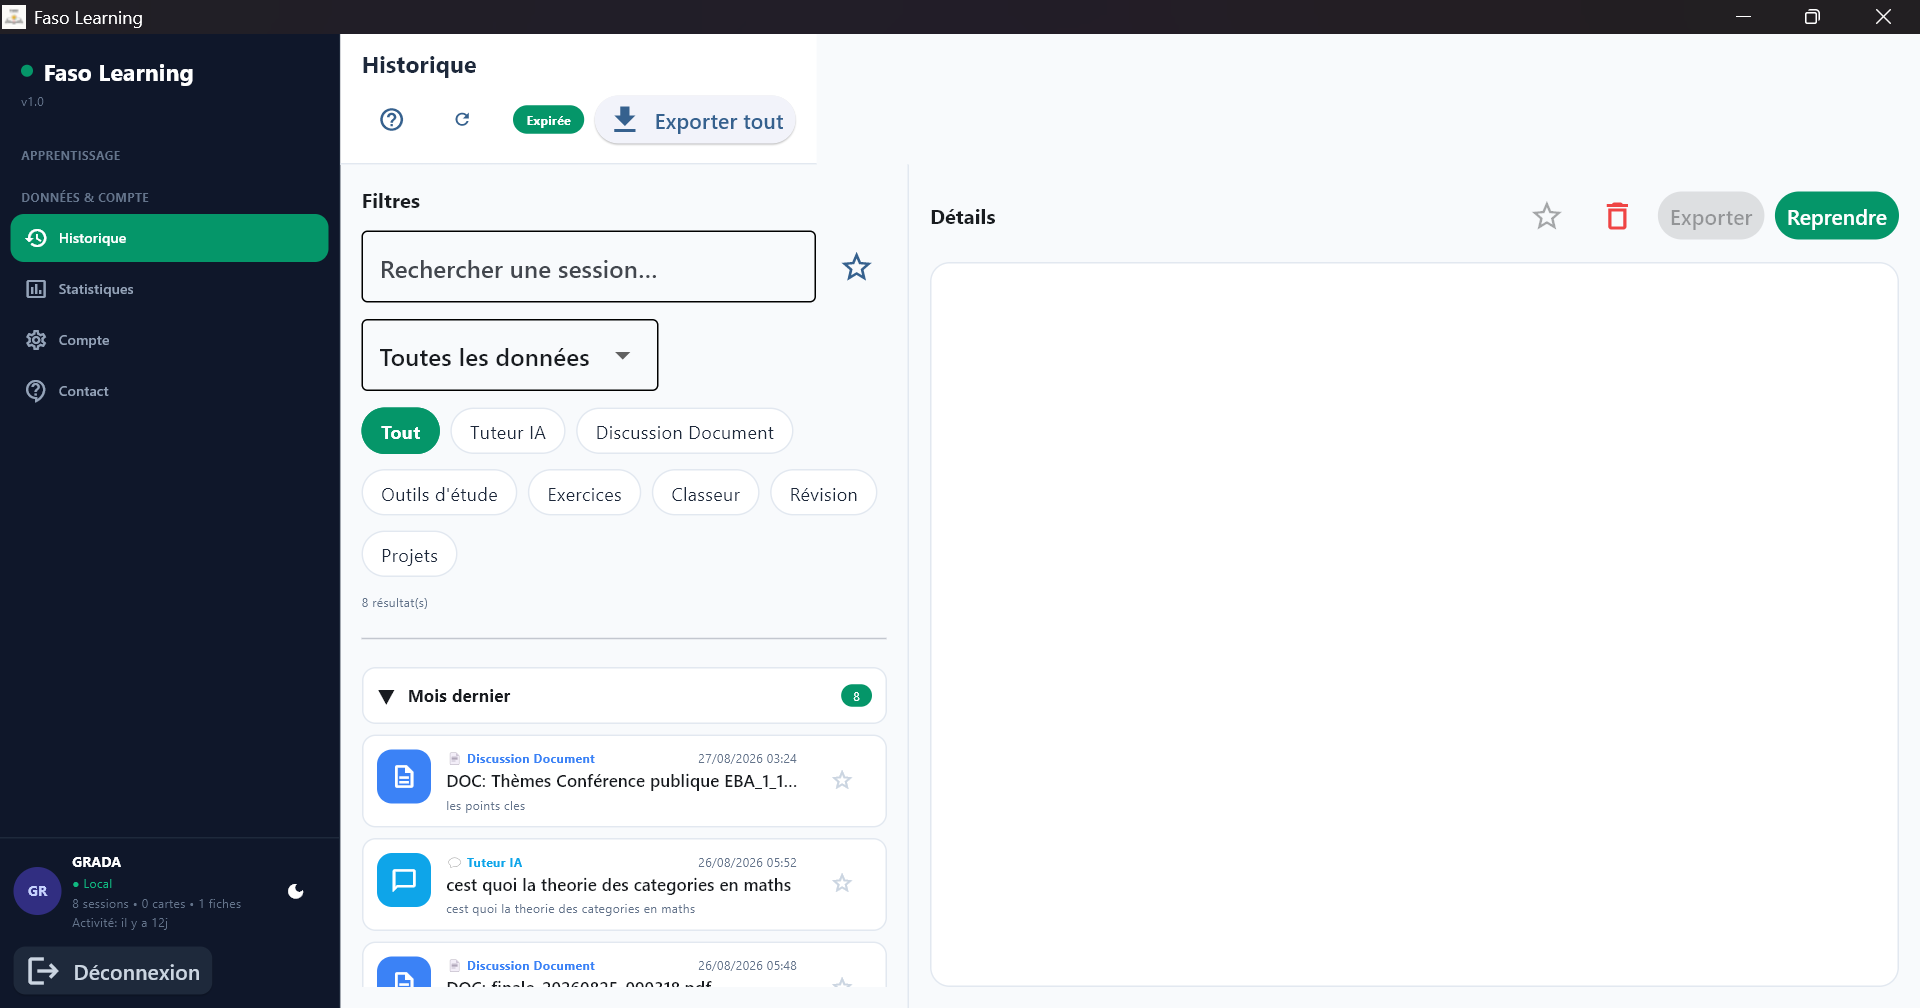
Task: Star the DOC: Thèmes Conférence publique session
Action: [x=842, y=780]
